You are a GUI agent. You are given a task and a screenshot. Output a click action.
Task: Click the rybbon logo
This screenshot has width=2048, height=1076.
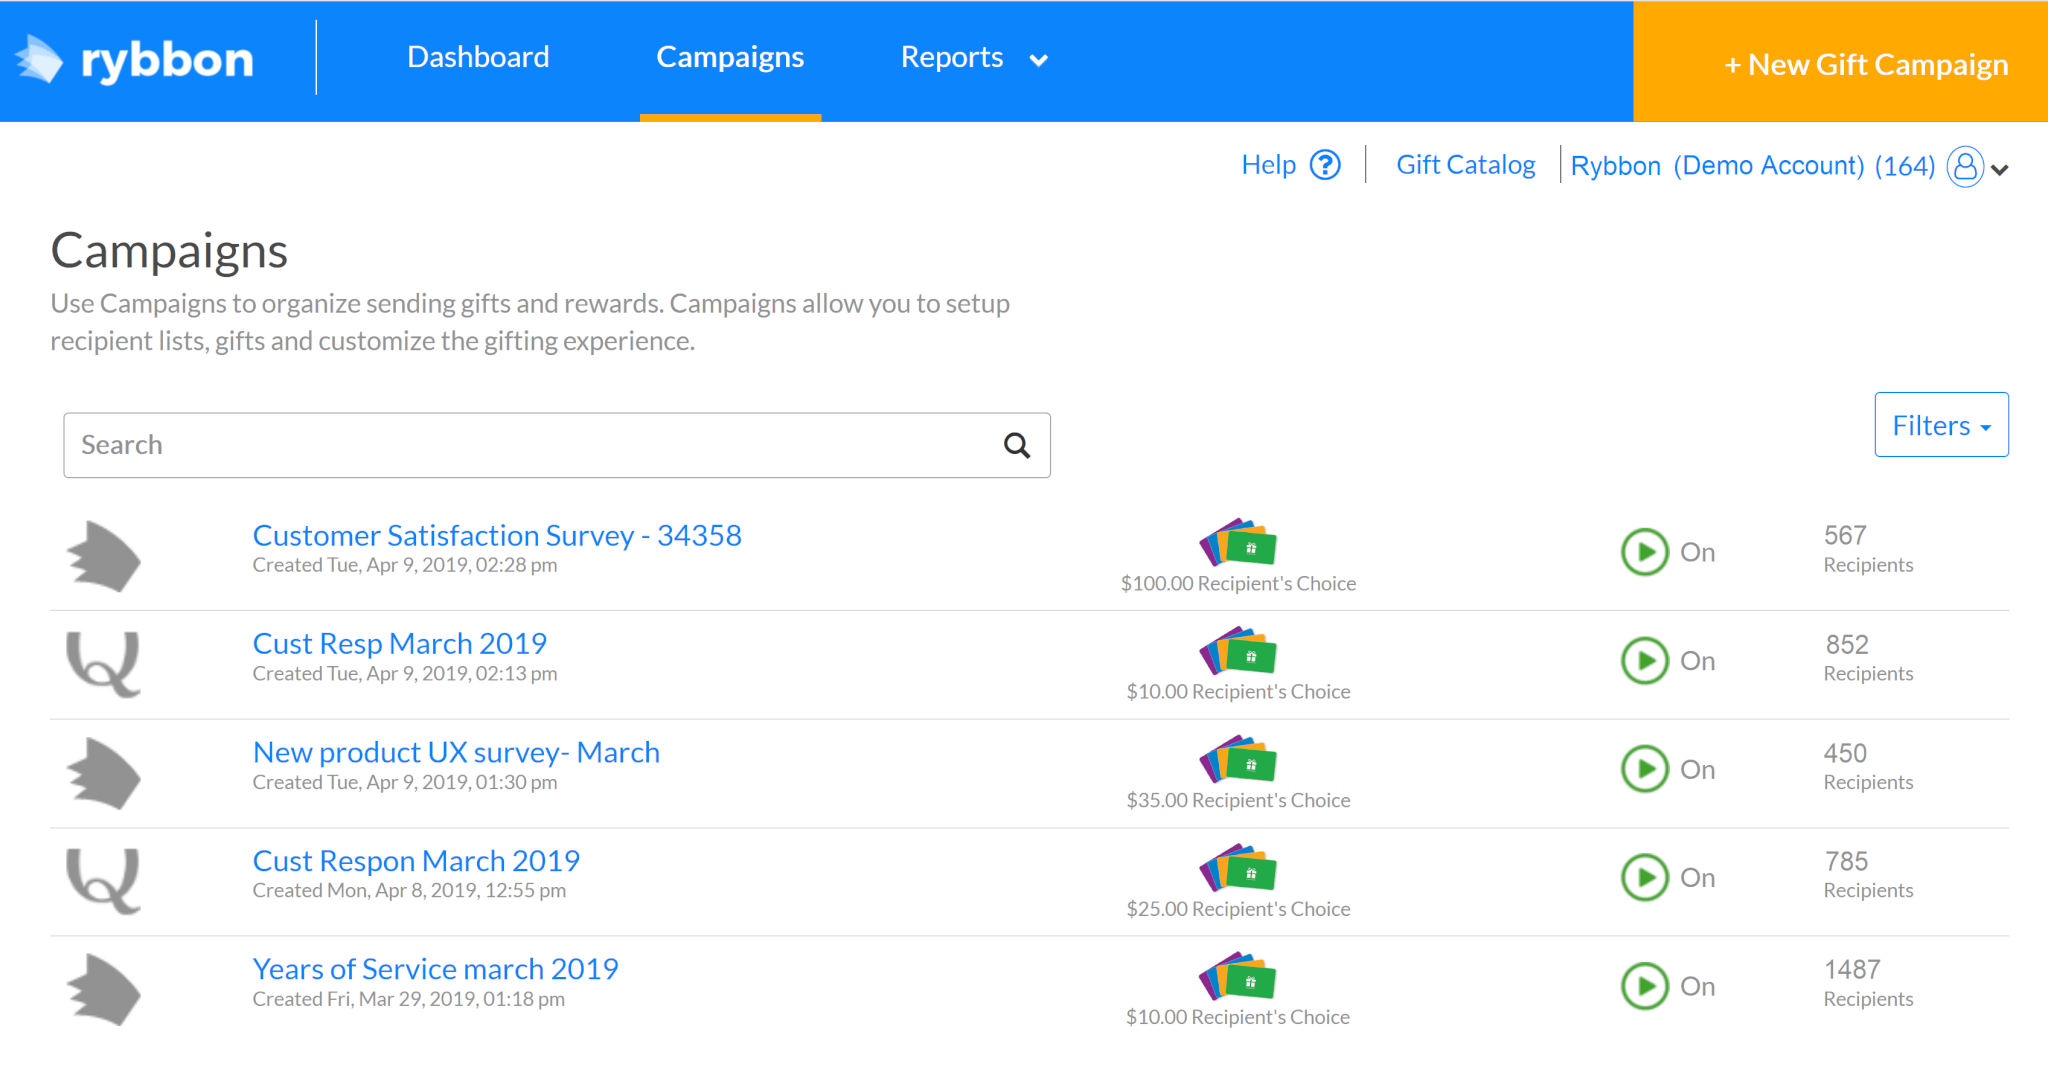pyautogui.click(x=135, y=60)
